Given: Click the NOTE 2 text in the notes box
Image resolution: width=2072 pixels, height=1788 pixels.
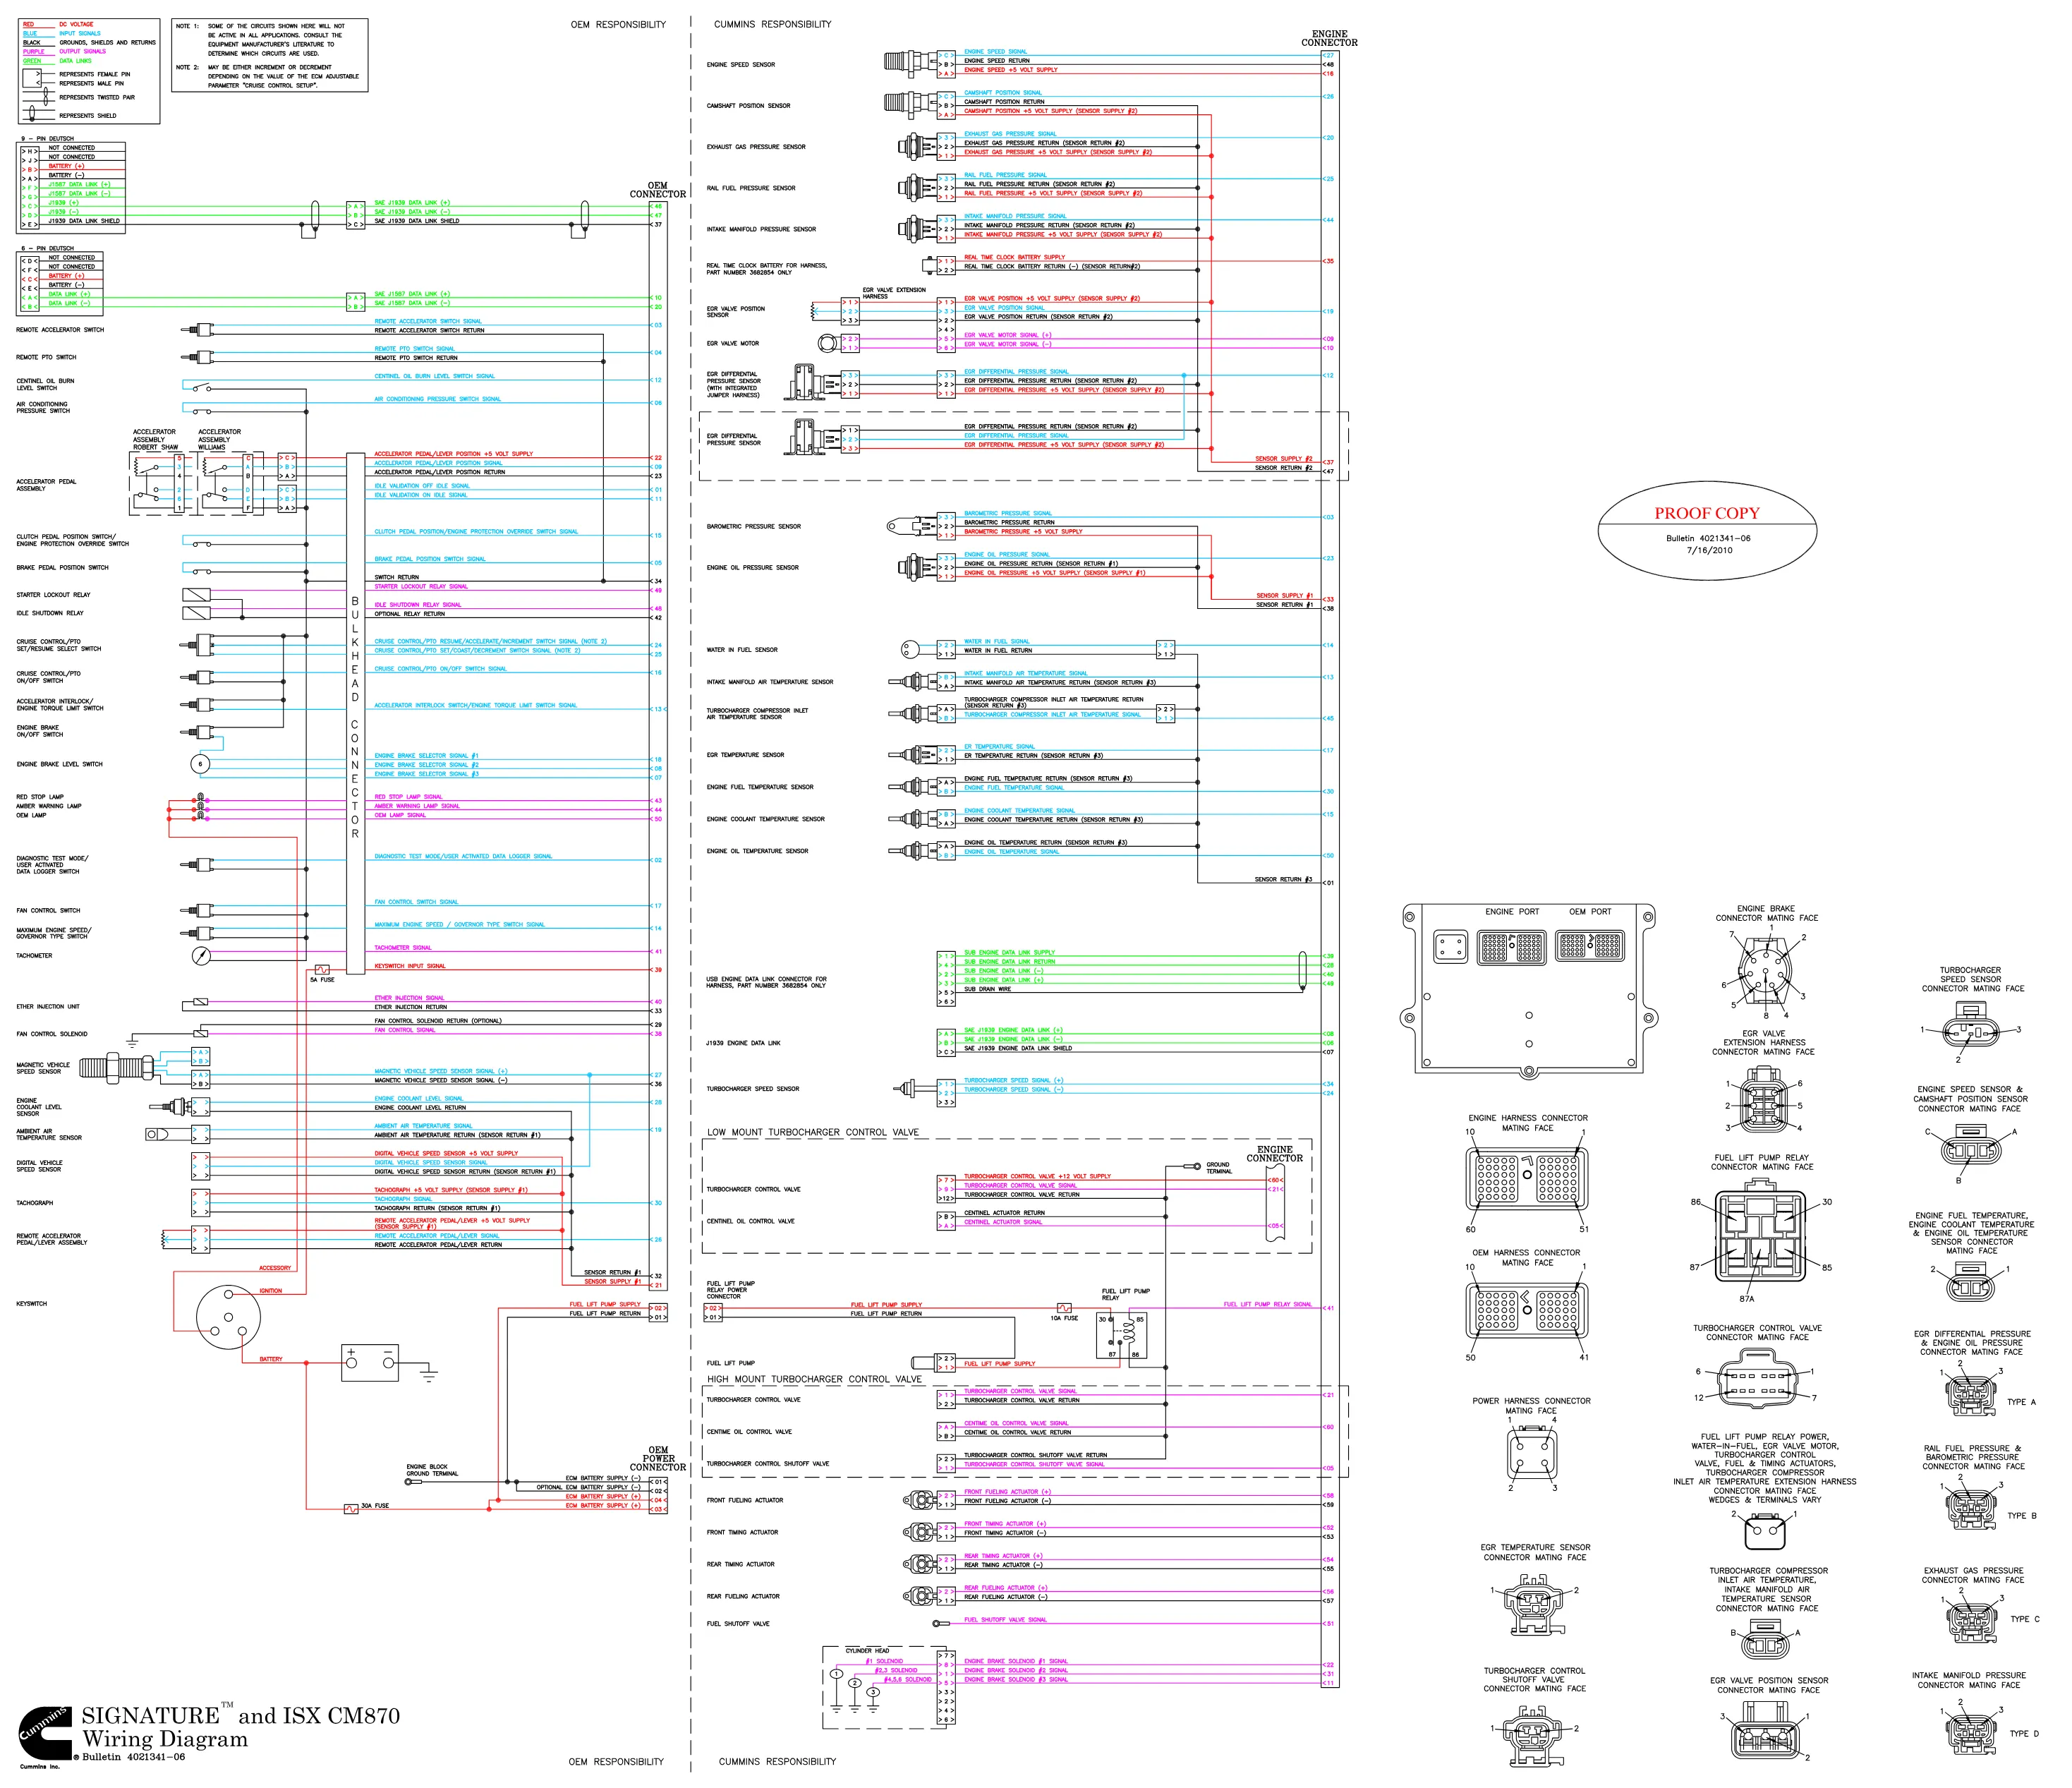Looking at the screenshot, I should click(x=268, y=77).
